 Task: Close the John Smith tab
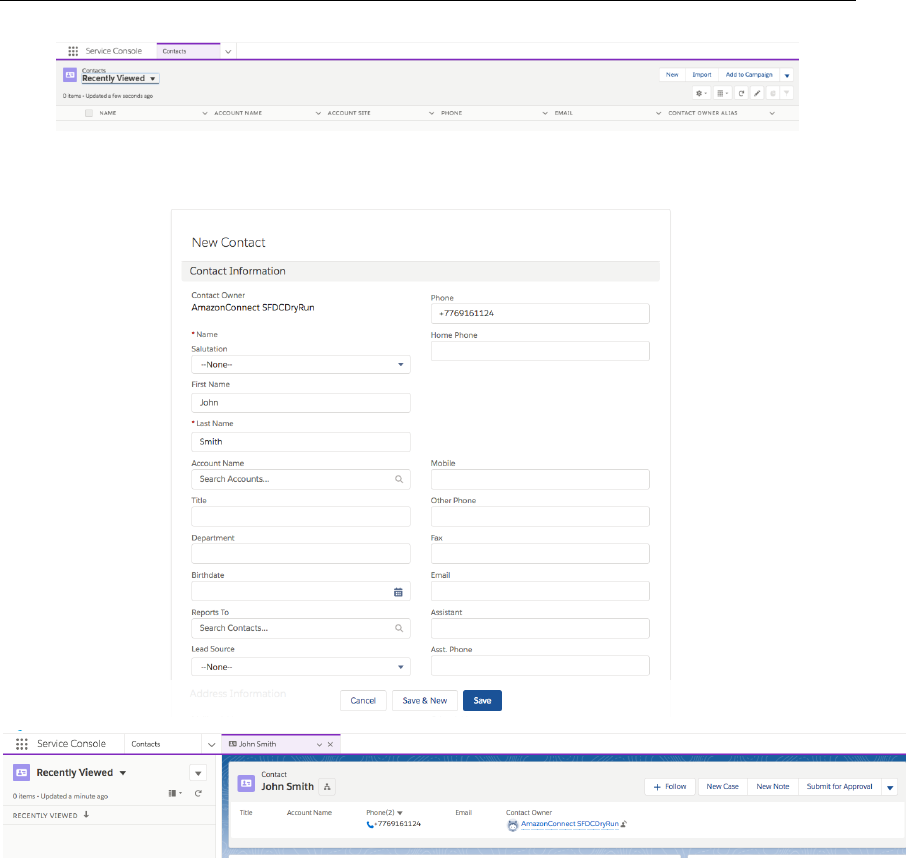[331, 745]
